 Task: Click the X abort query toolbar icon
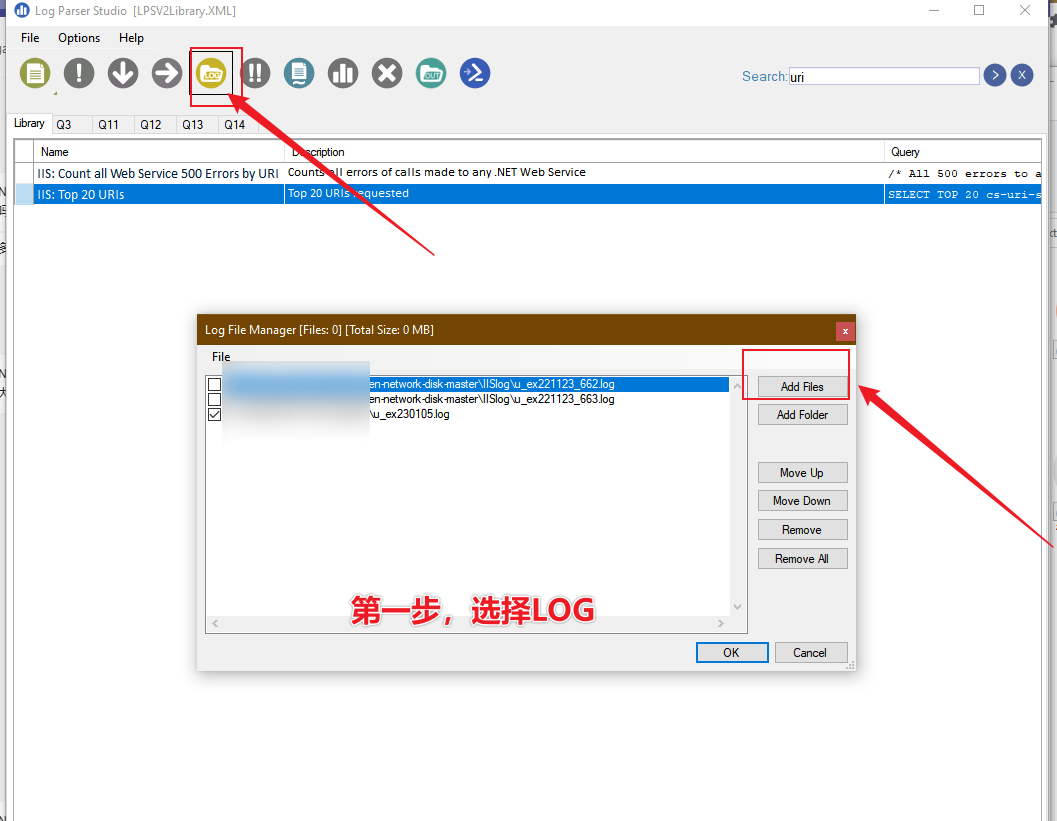click(387, 73)
